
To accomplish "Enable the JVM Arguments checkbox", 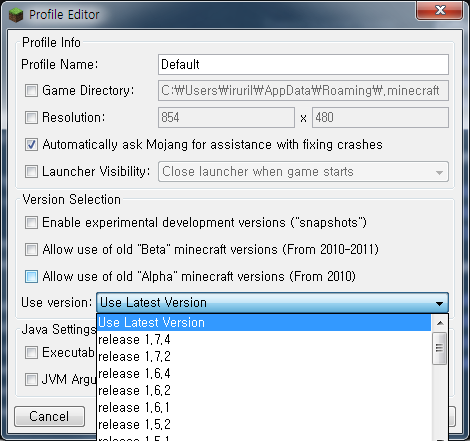I will 31,379.
